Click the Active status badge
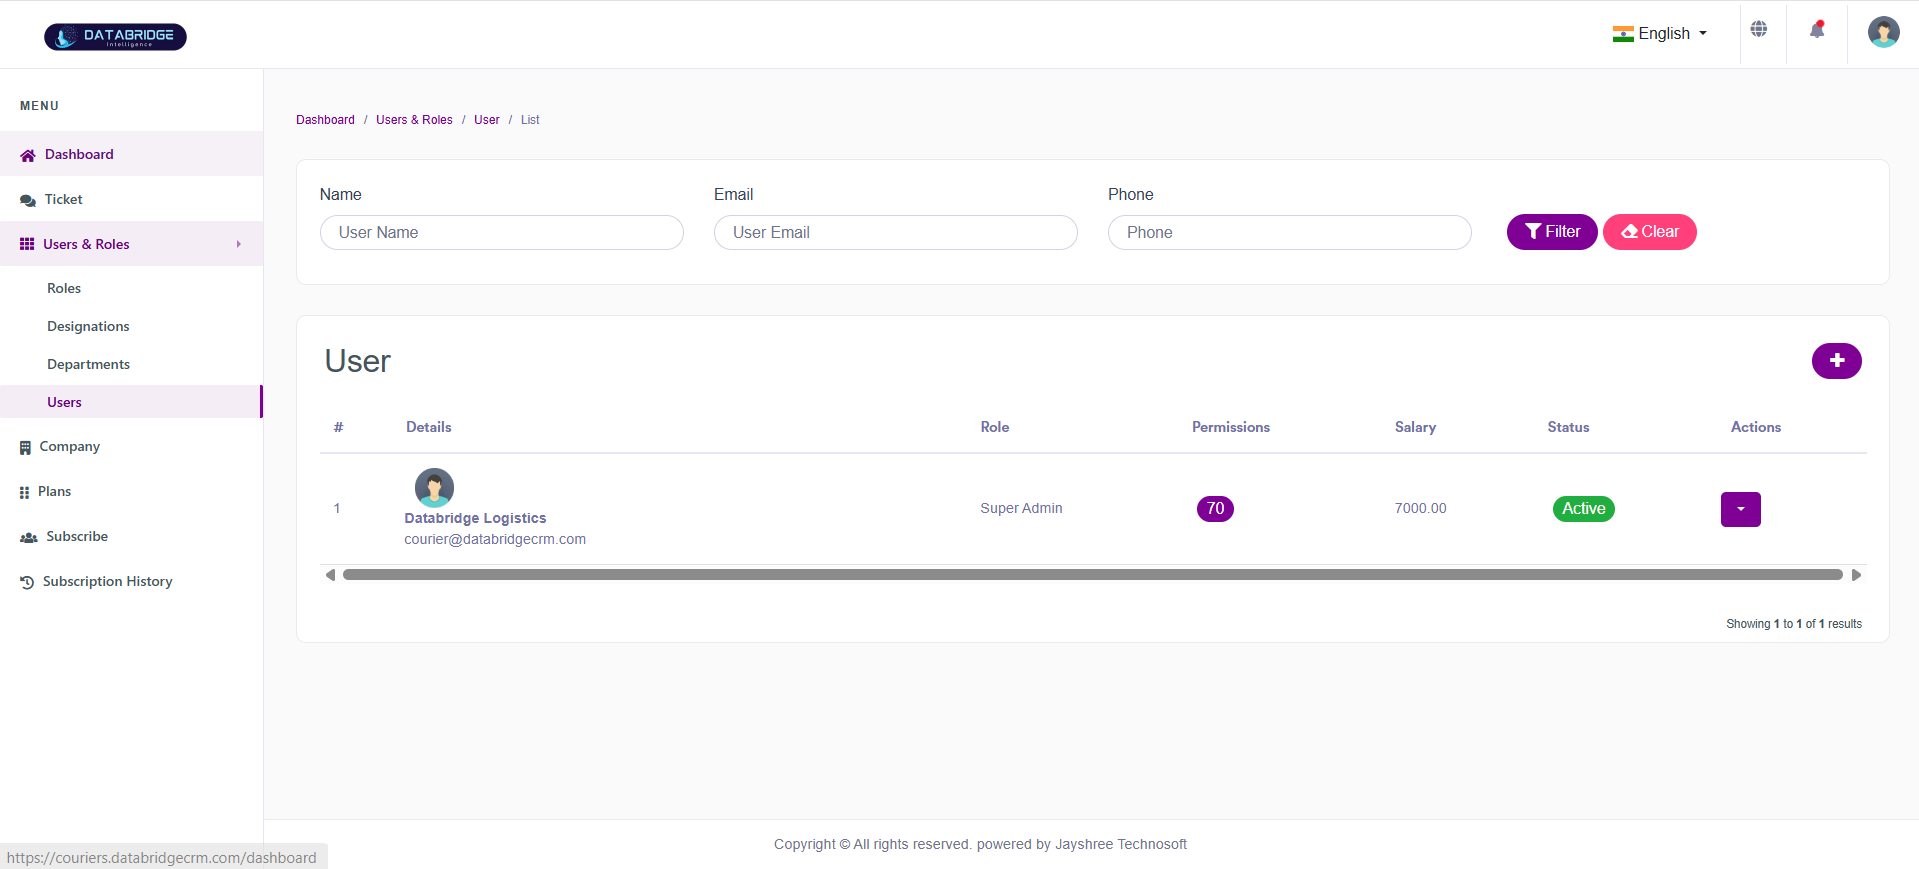The image size is (1919, 869). pos(1583,509)
